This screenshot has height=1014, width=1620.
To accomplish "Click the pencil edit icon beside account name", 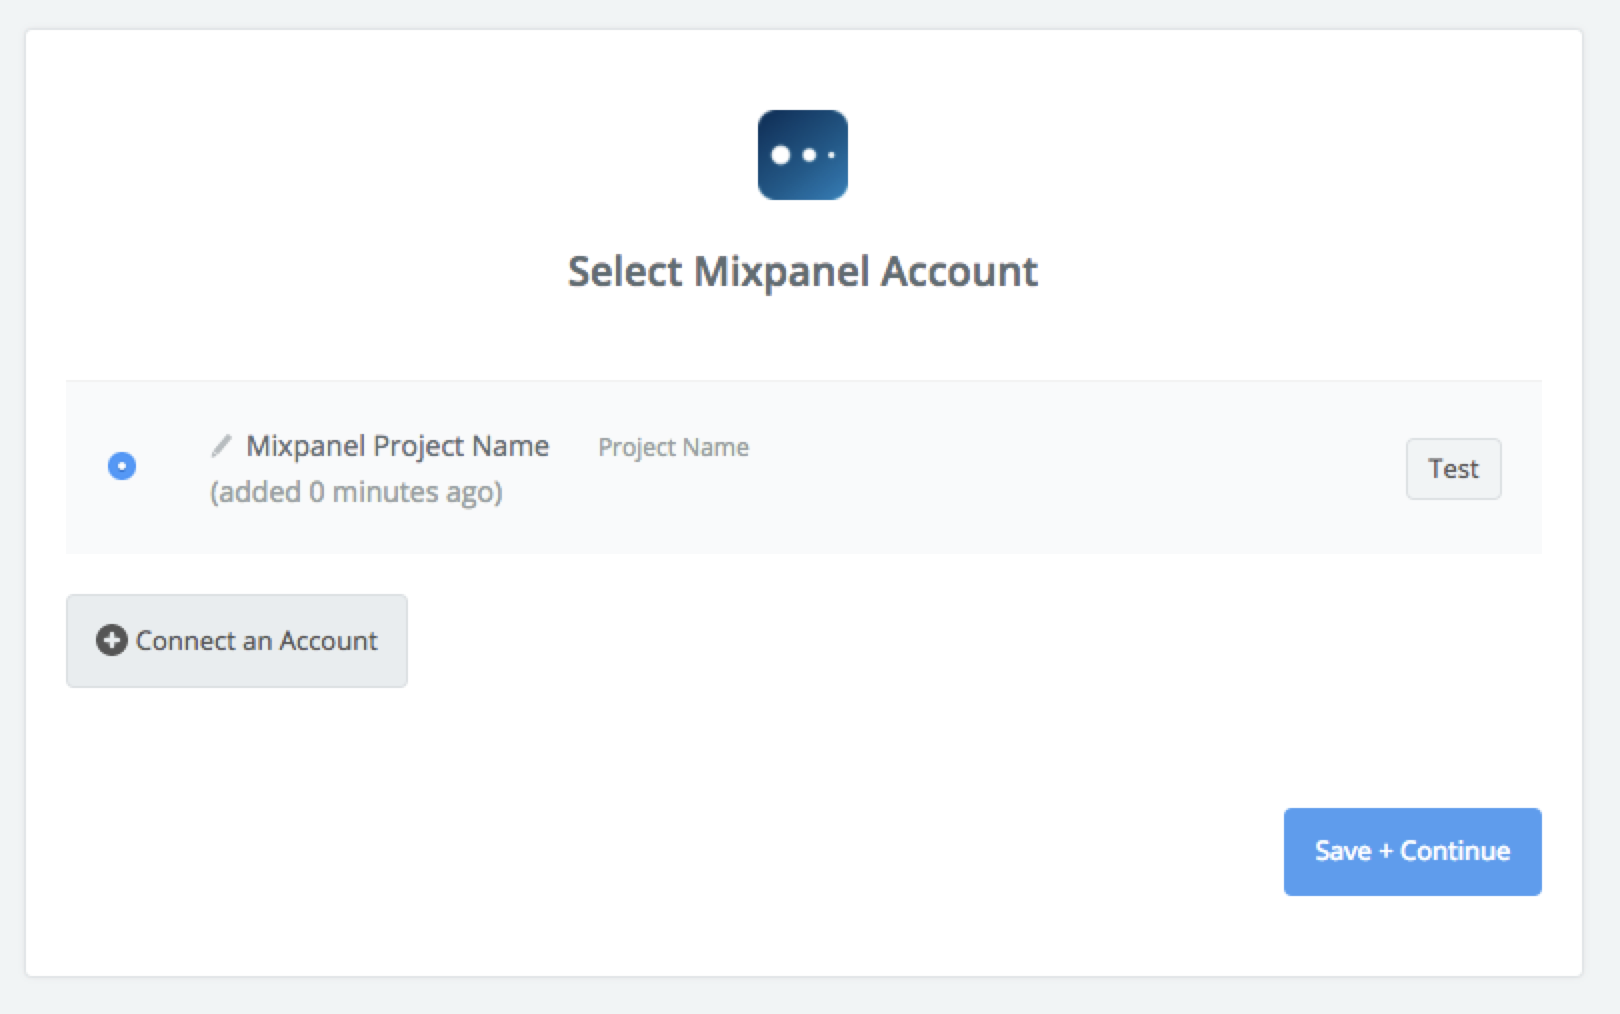I will point(221,446).
